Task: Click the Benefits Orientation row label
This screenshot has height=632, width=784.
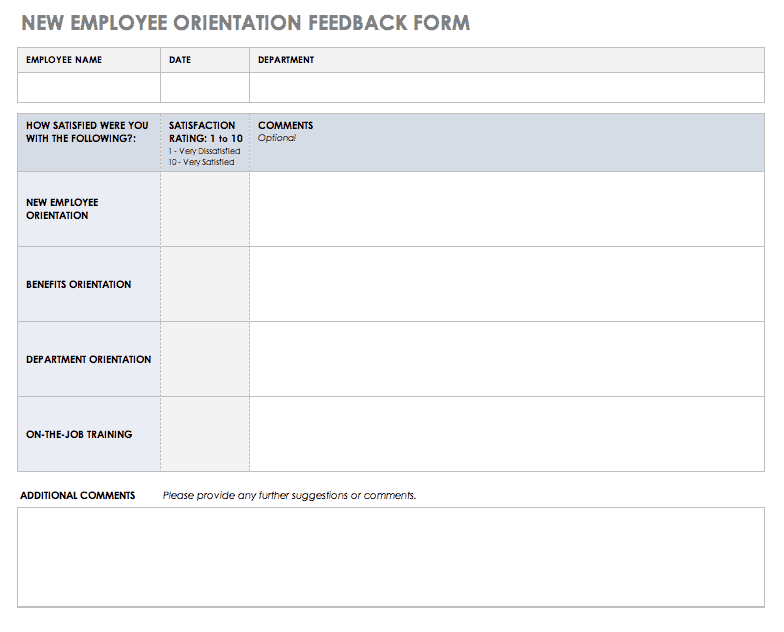Action: [x=78, y=284]
